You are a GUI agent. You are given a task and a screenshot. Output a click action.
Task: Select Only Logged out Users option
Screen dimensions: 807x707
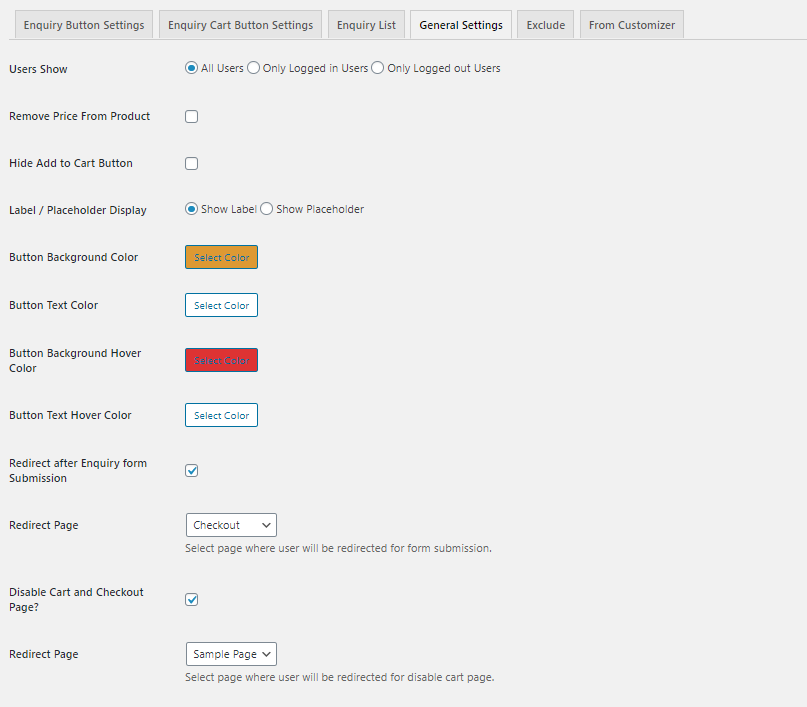pyautogui.click(x=377, y=68)
